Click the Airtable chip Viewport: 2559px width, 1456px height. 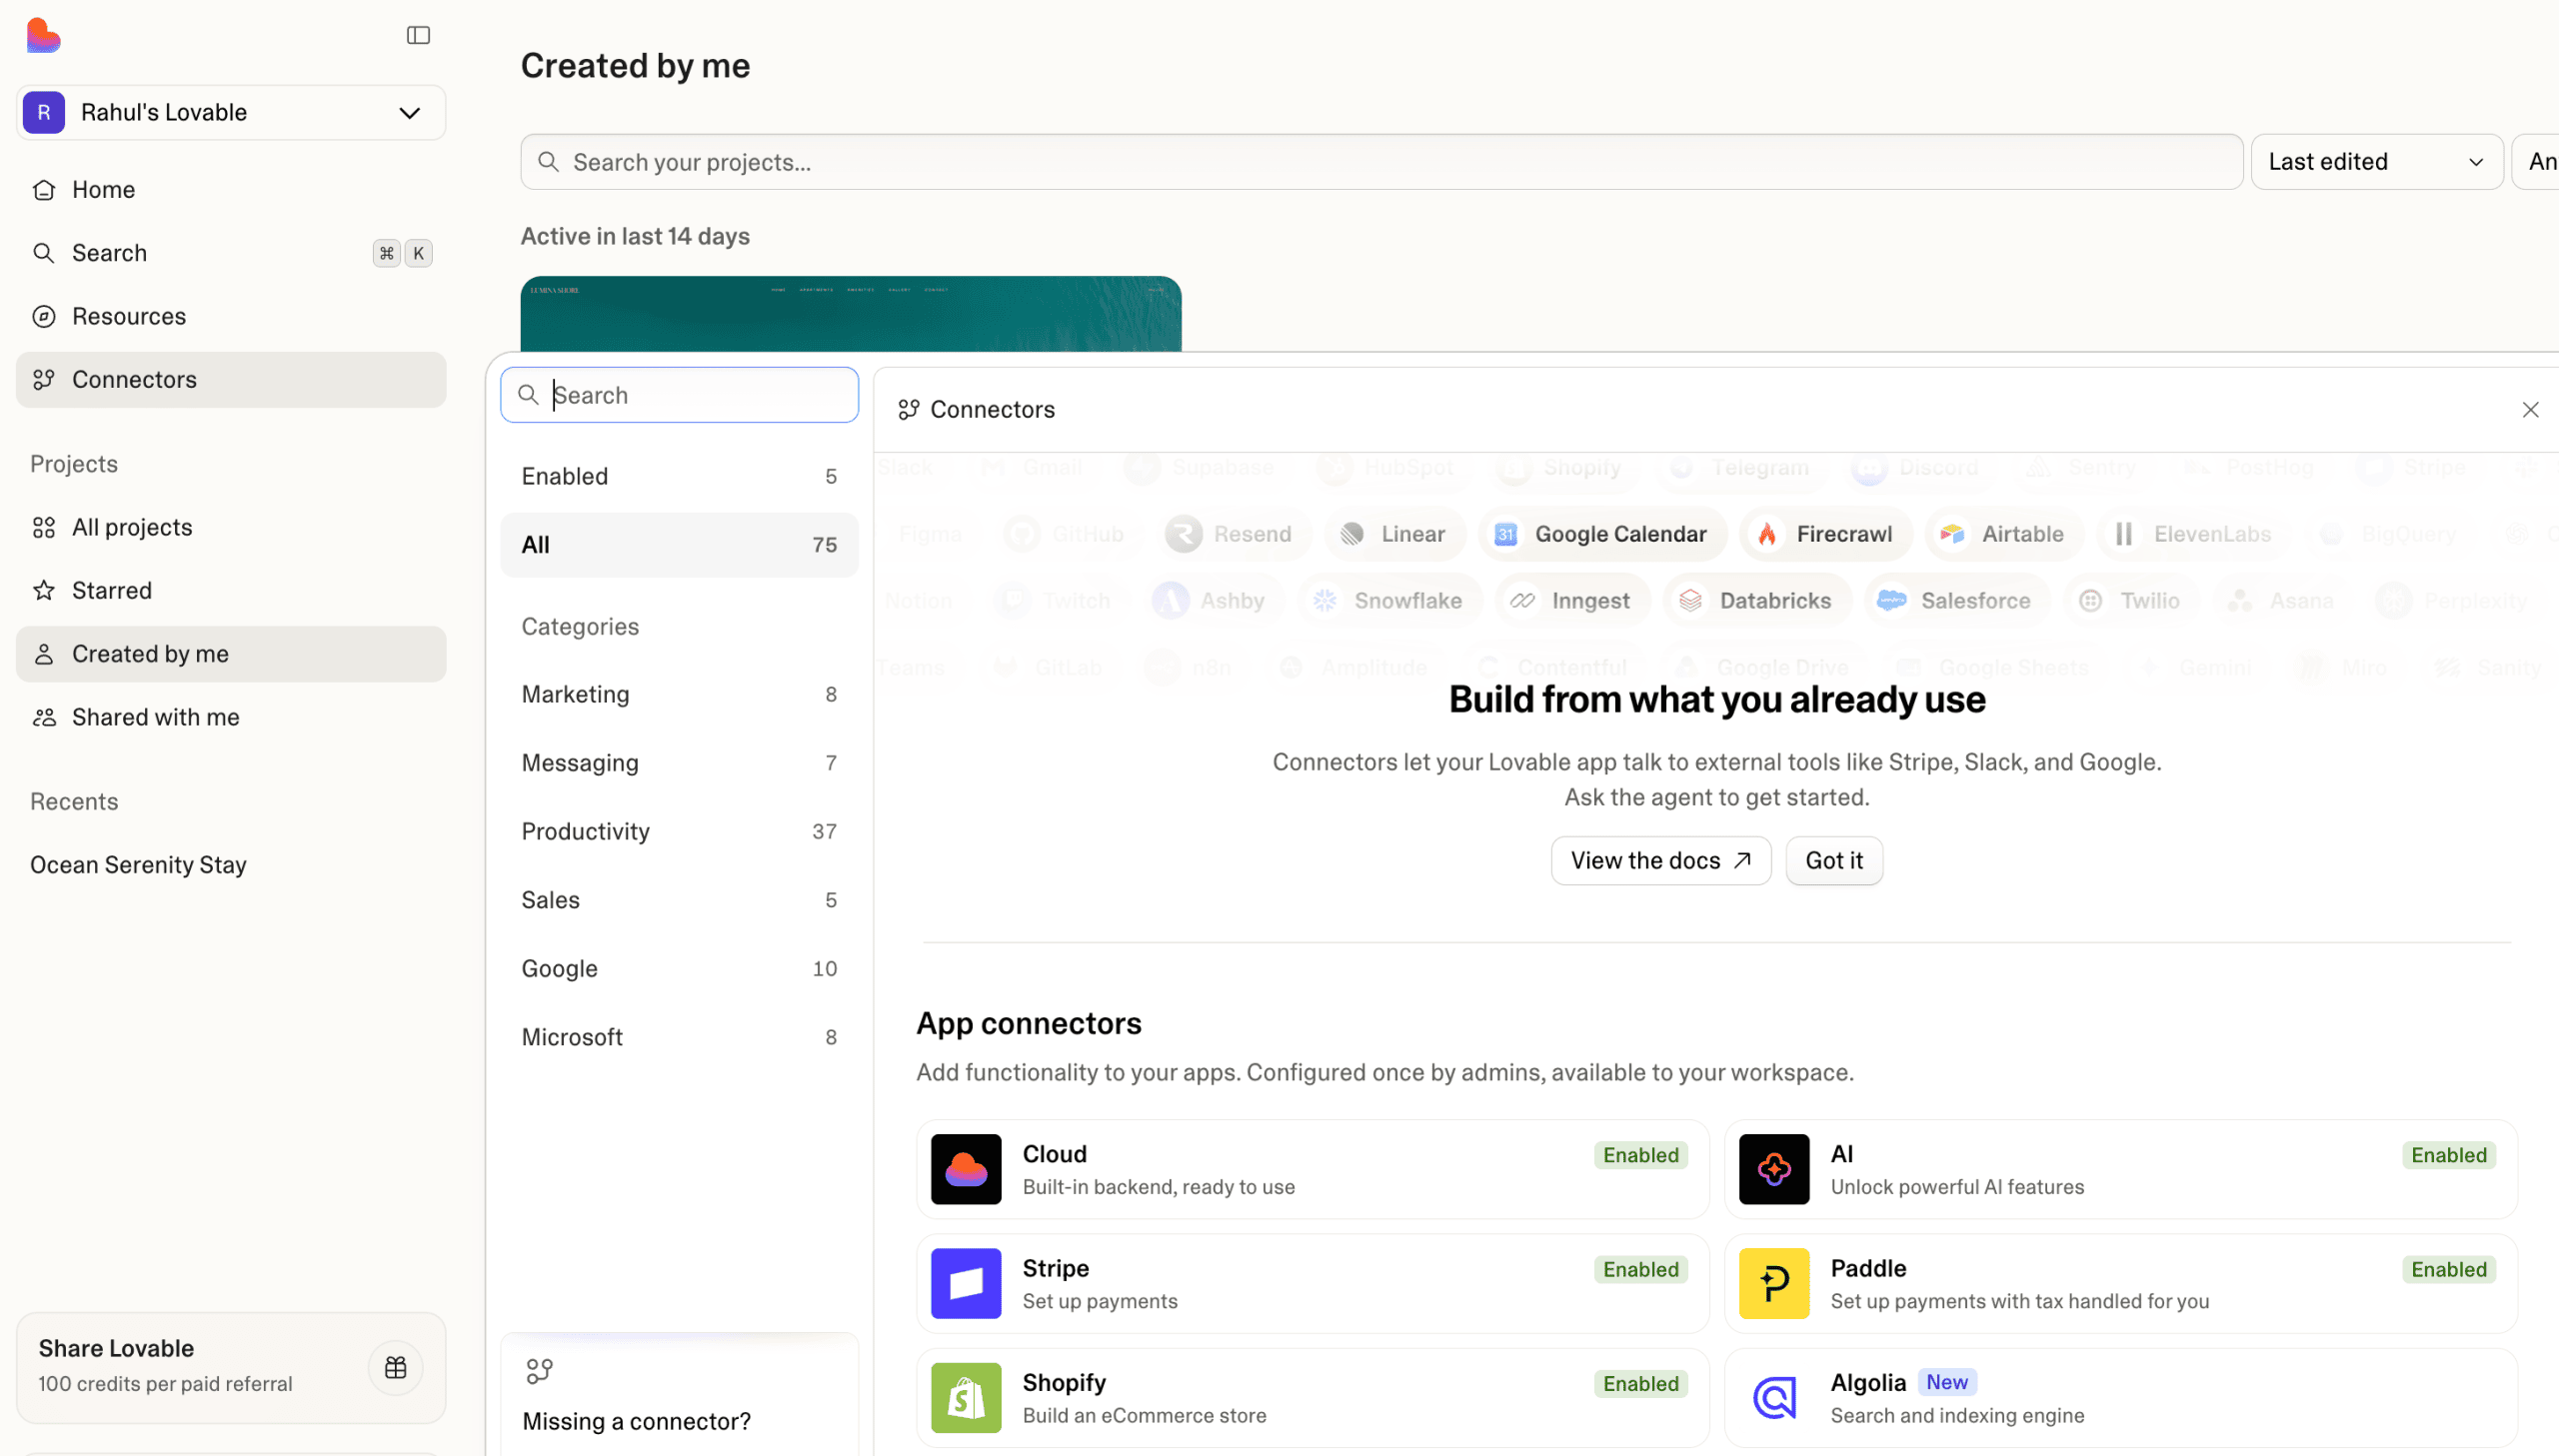point(2004,534)
